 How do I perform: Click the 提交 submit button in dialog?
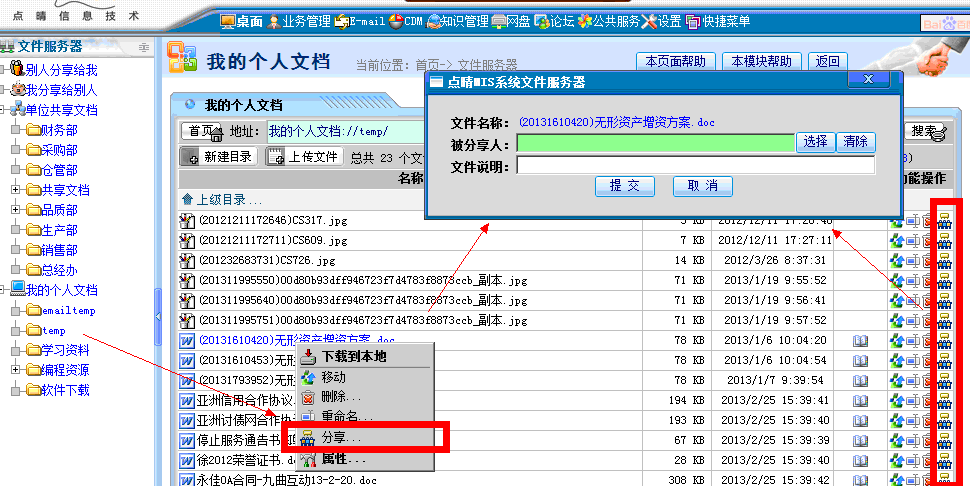[624, 186]
